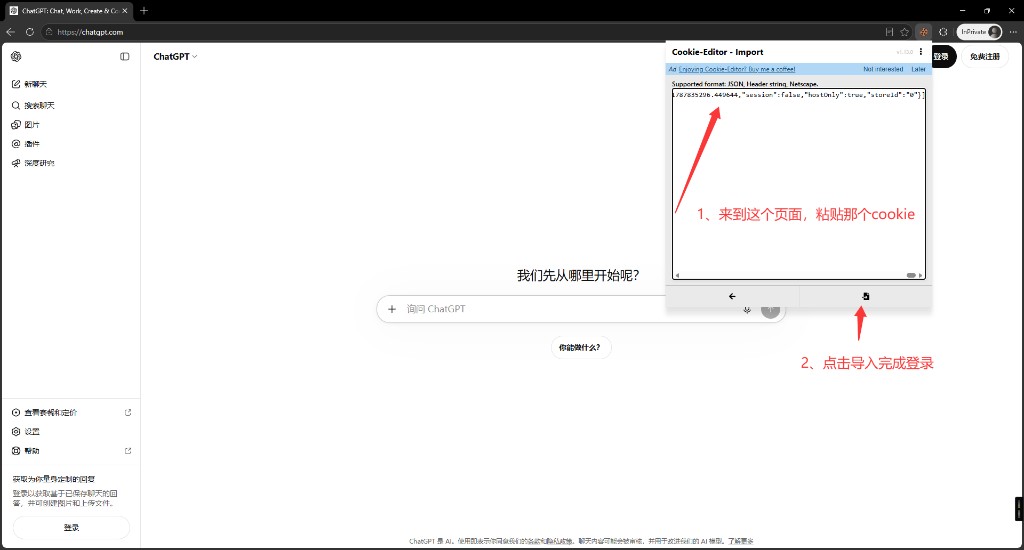Open the browser three-dot settings menu

(x=1014, y=31)
